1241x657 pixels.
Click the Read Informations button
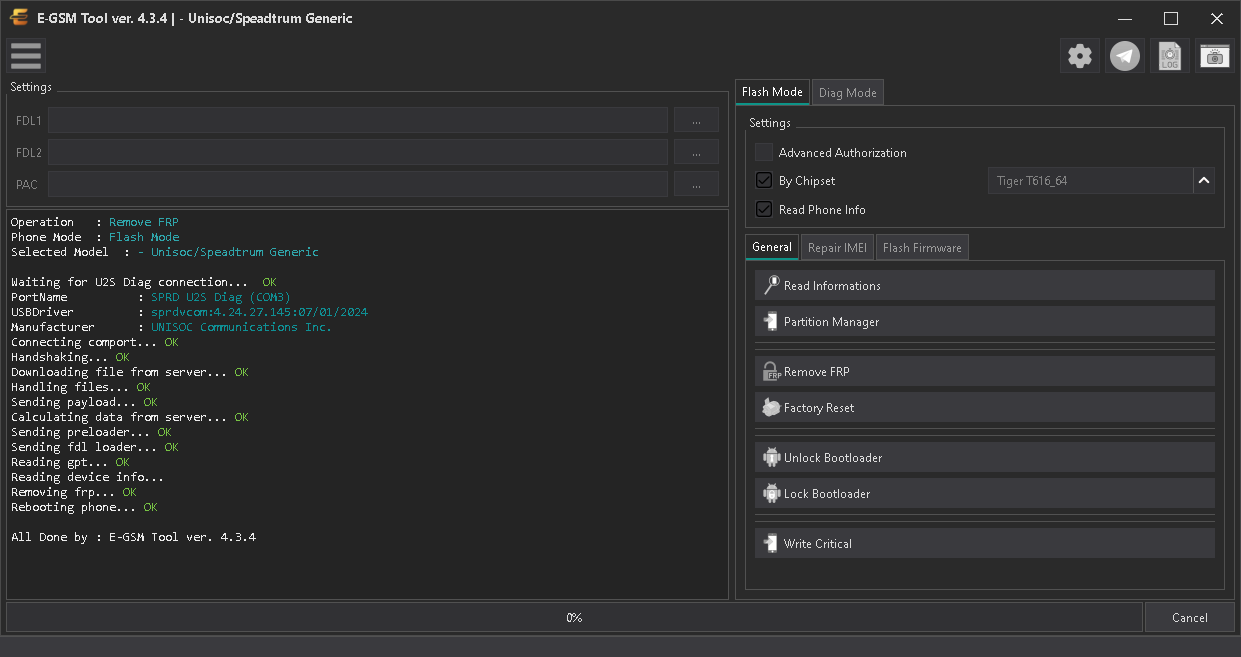click(985, 285)
